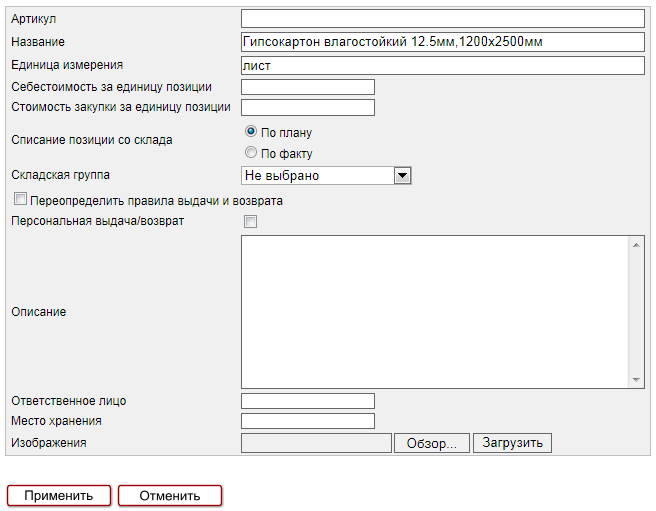
Task: Click the Применить button
Action: pyautogui.click(x=59, y=495)
